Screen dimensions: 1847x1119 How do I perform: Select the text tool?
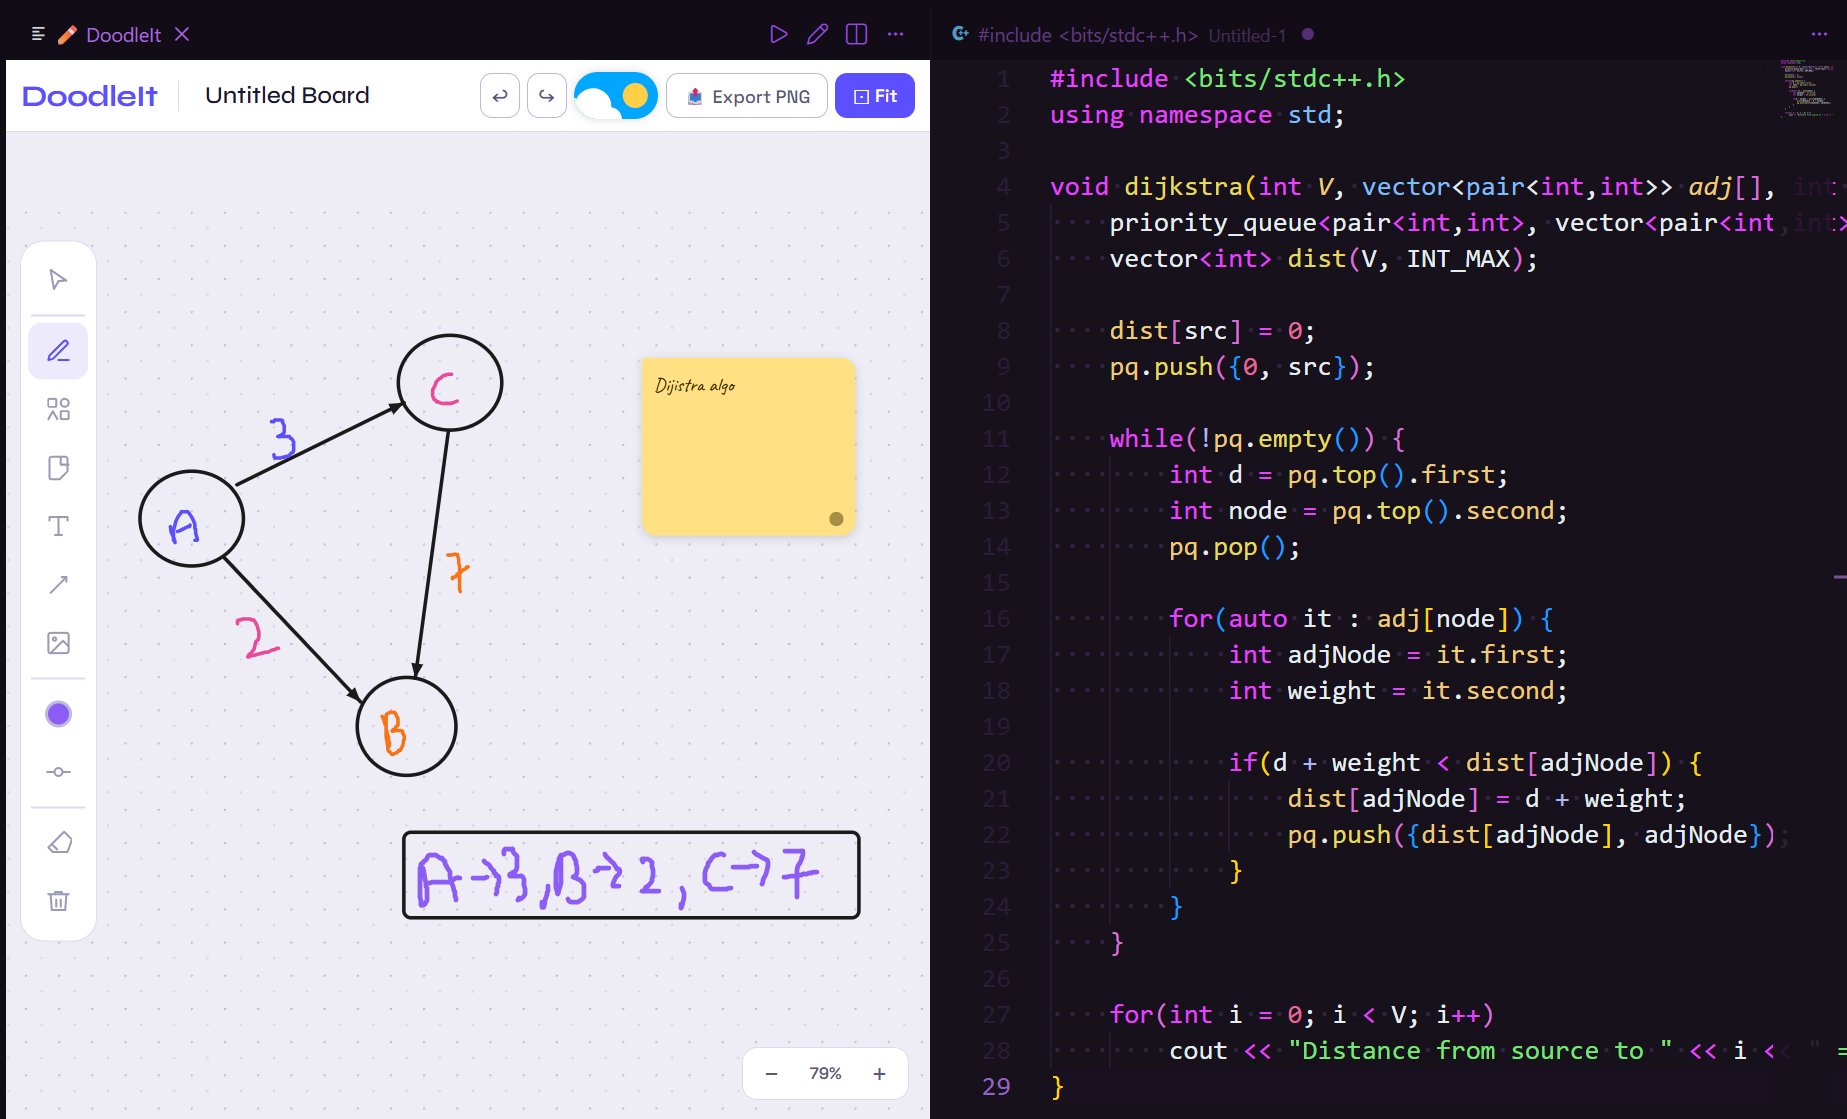[x=58, y=525]
